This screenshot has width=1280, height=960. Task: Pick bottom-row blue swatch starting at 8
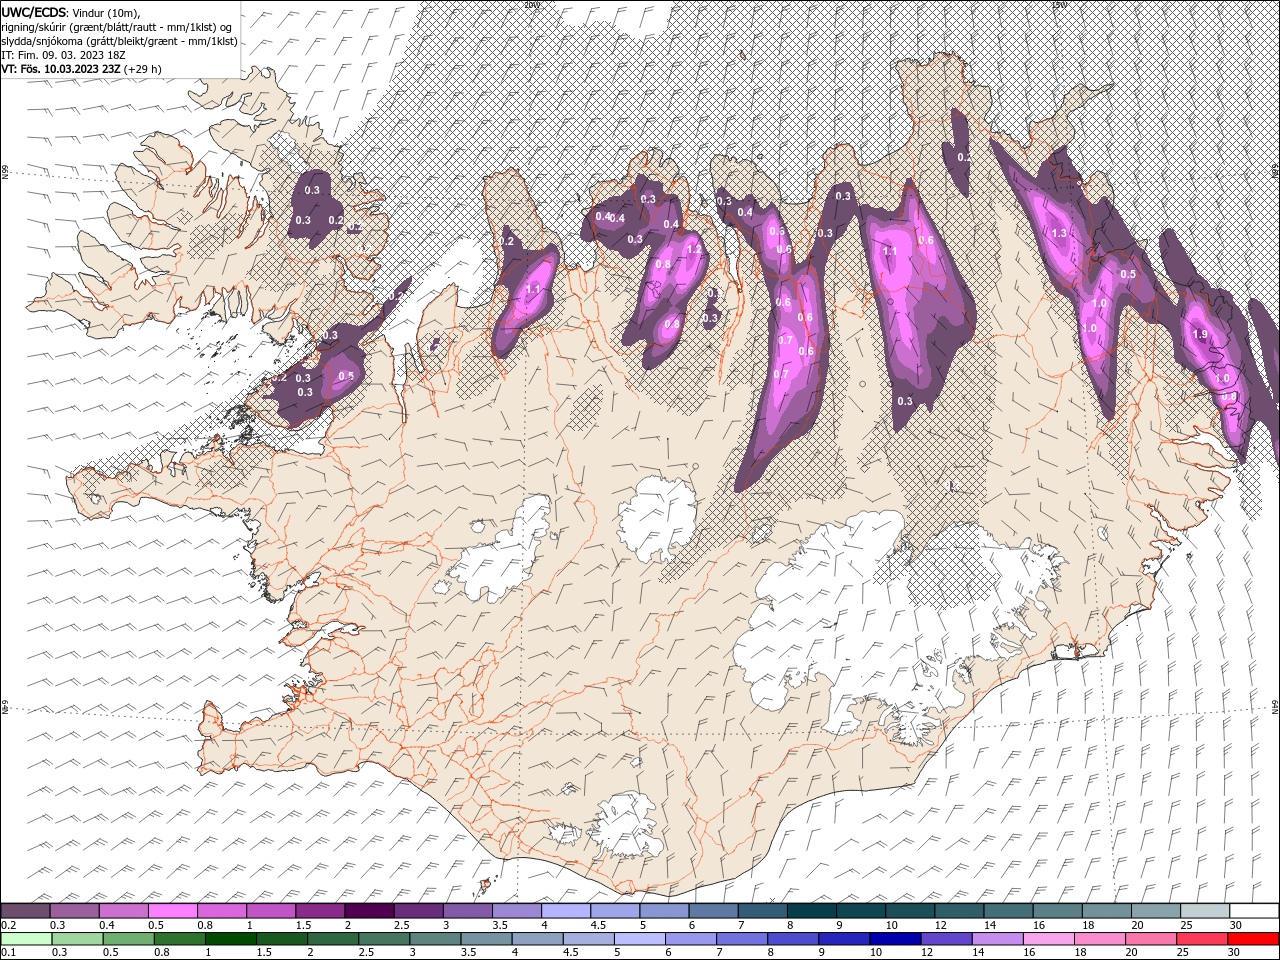[x=793, y=939]
